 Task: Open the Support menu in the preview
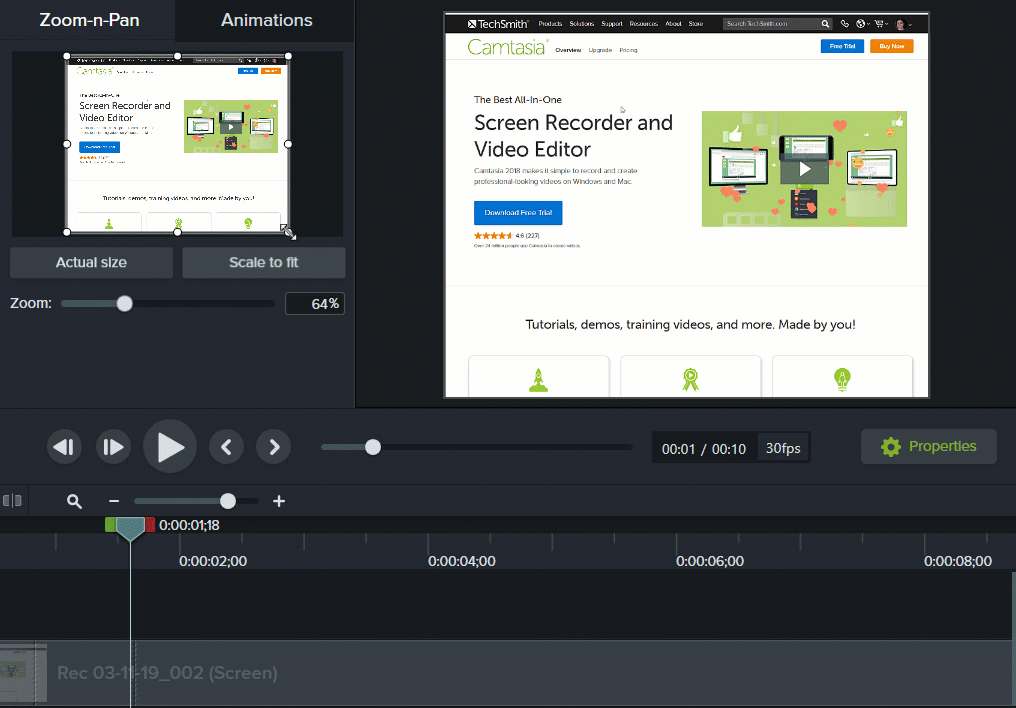coord(612,24)
